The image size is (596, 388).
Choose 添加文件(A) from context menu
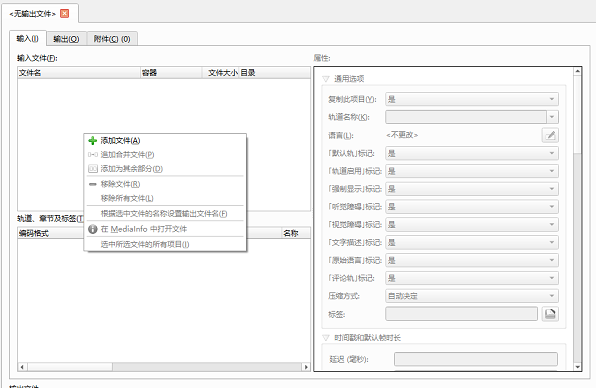click(x=165, y=141)
